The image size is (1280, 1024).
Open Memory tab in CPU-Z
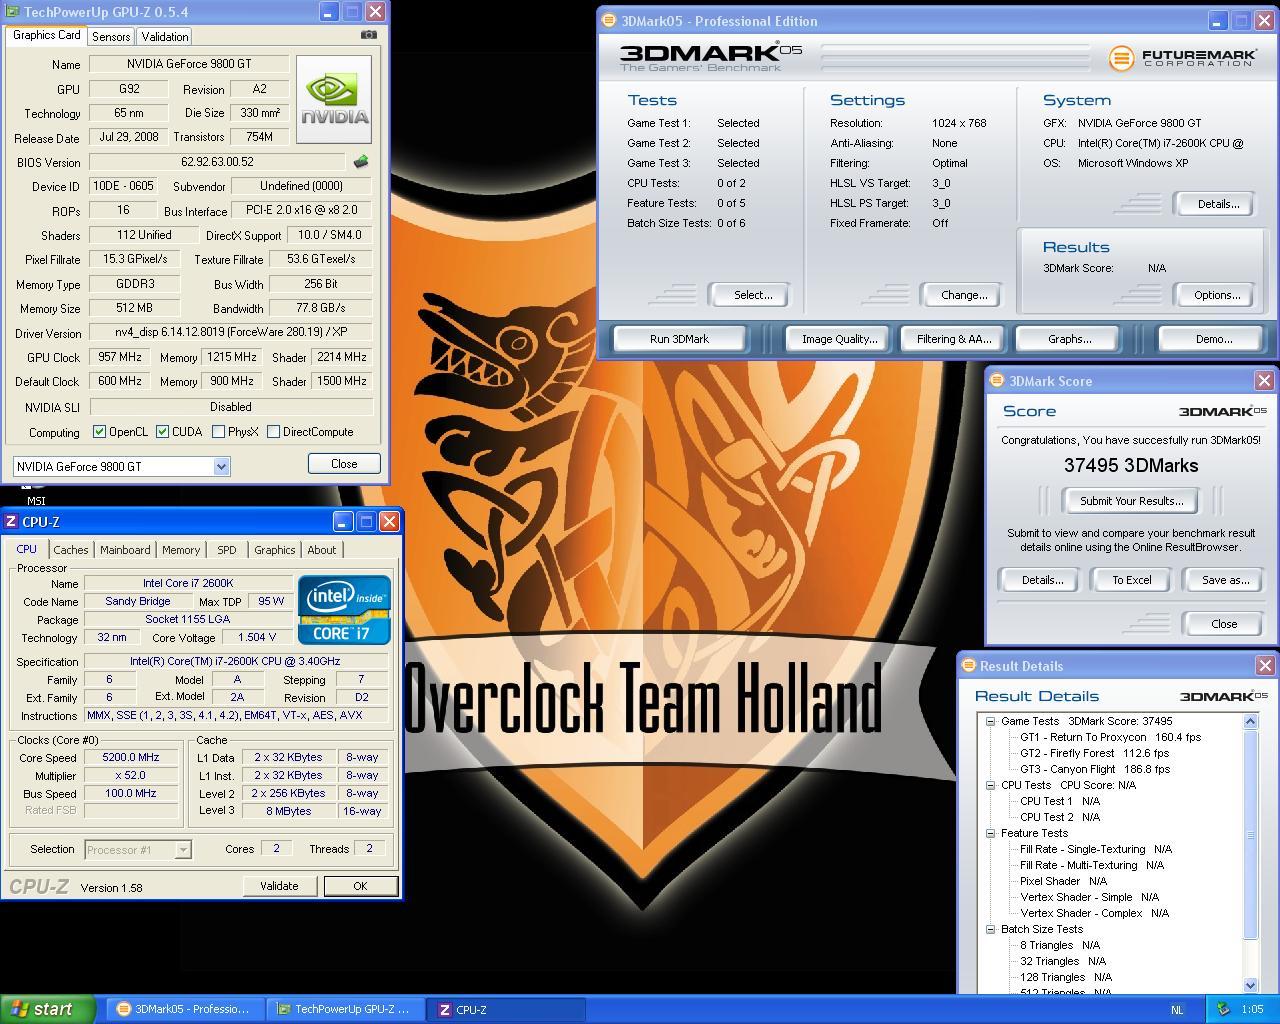pyautogui.click(x=181, y=550)
